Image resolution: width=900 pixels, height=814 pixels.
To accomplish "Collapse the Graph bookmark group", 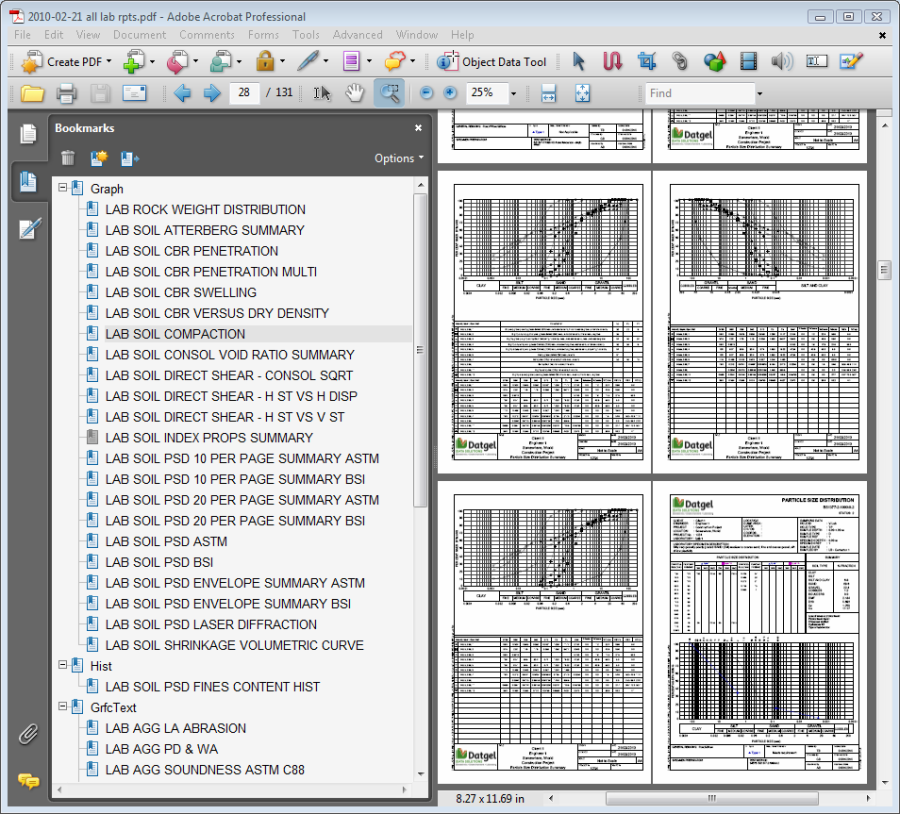I will [x=62, y=188].
